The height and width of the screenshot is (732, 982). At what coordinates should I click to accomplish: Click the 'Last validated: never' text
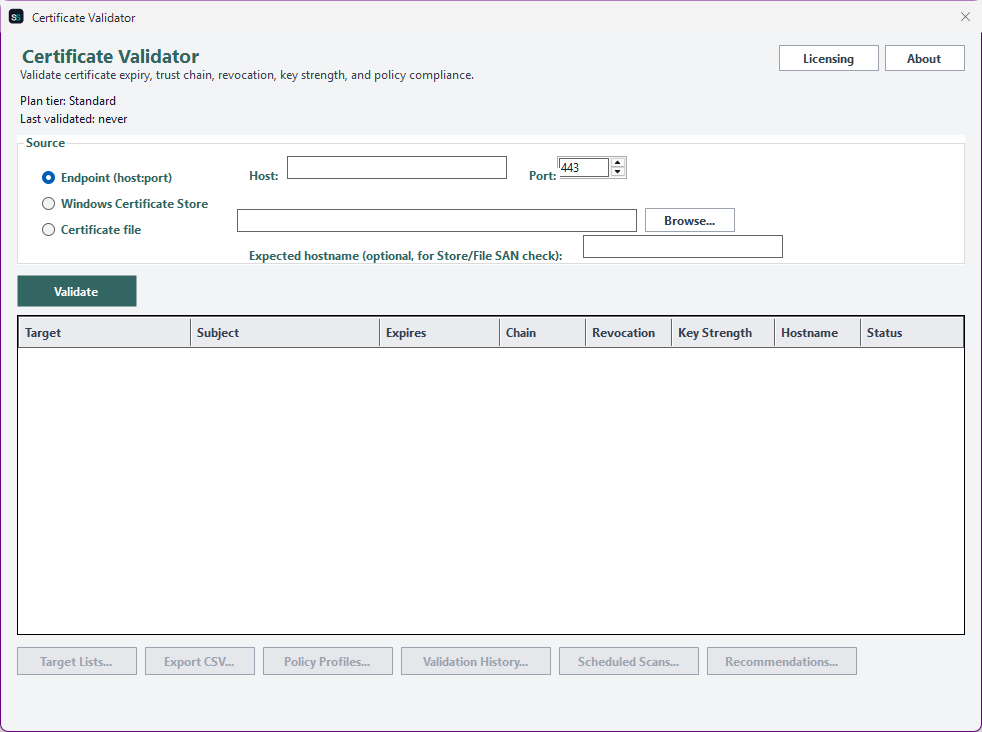[74, 119]
